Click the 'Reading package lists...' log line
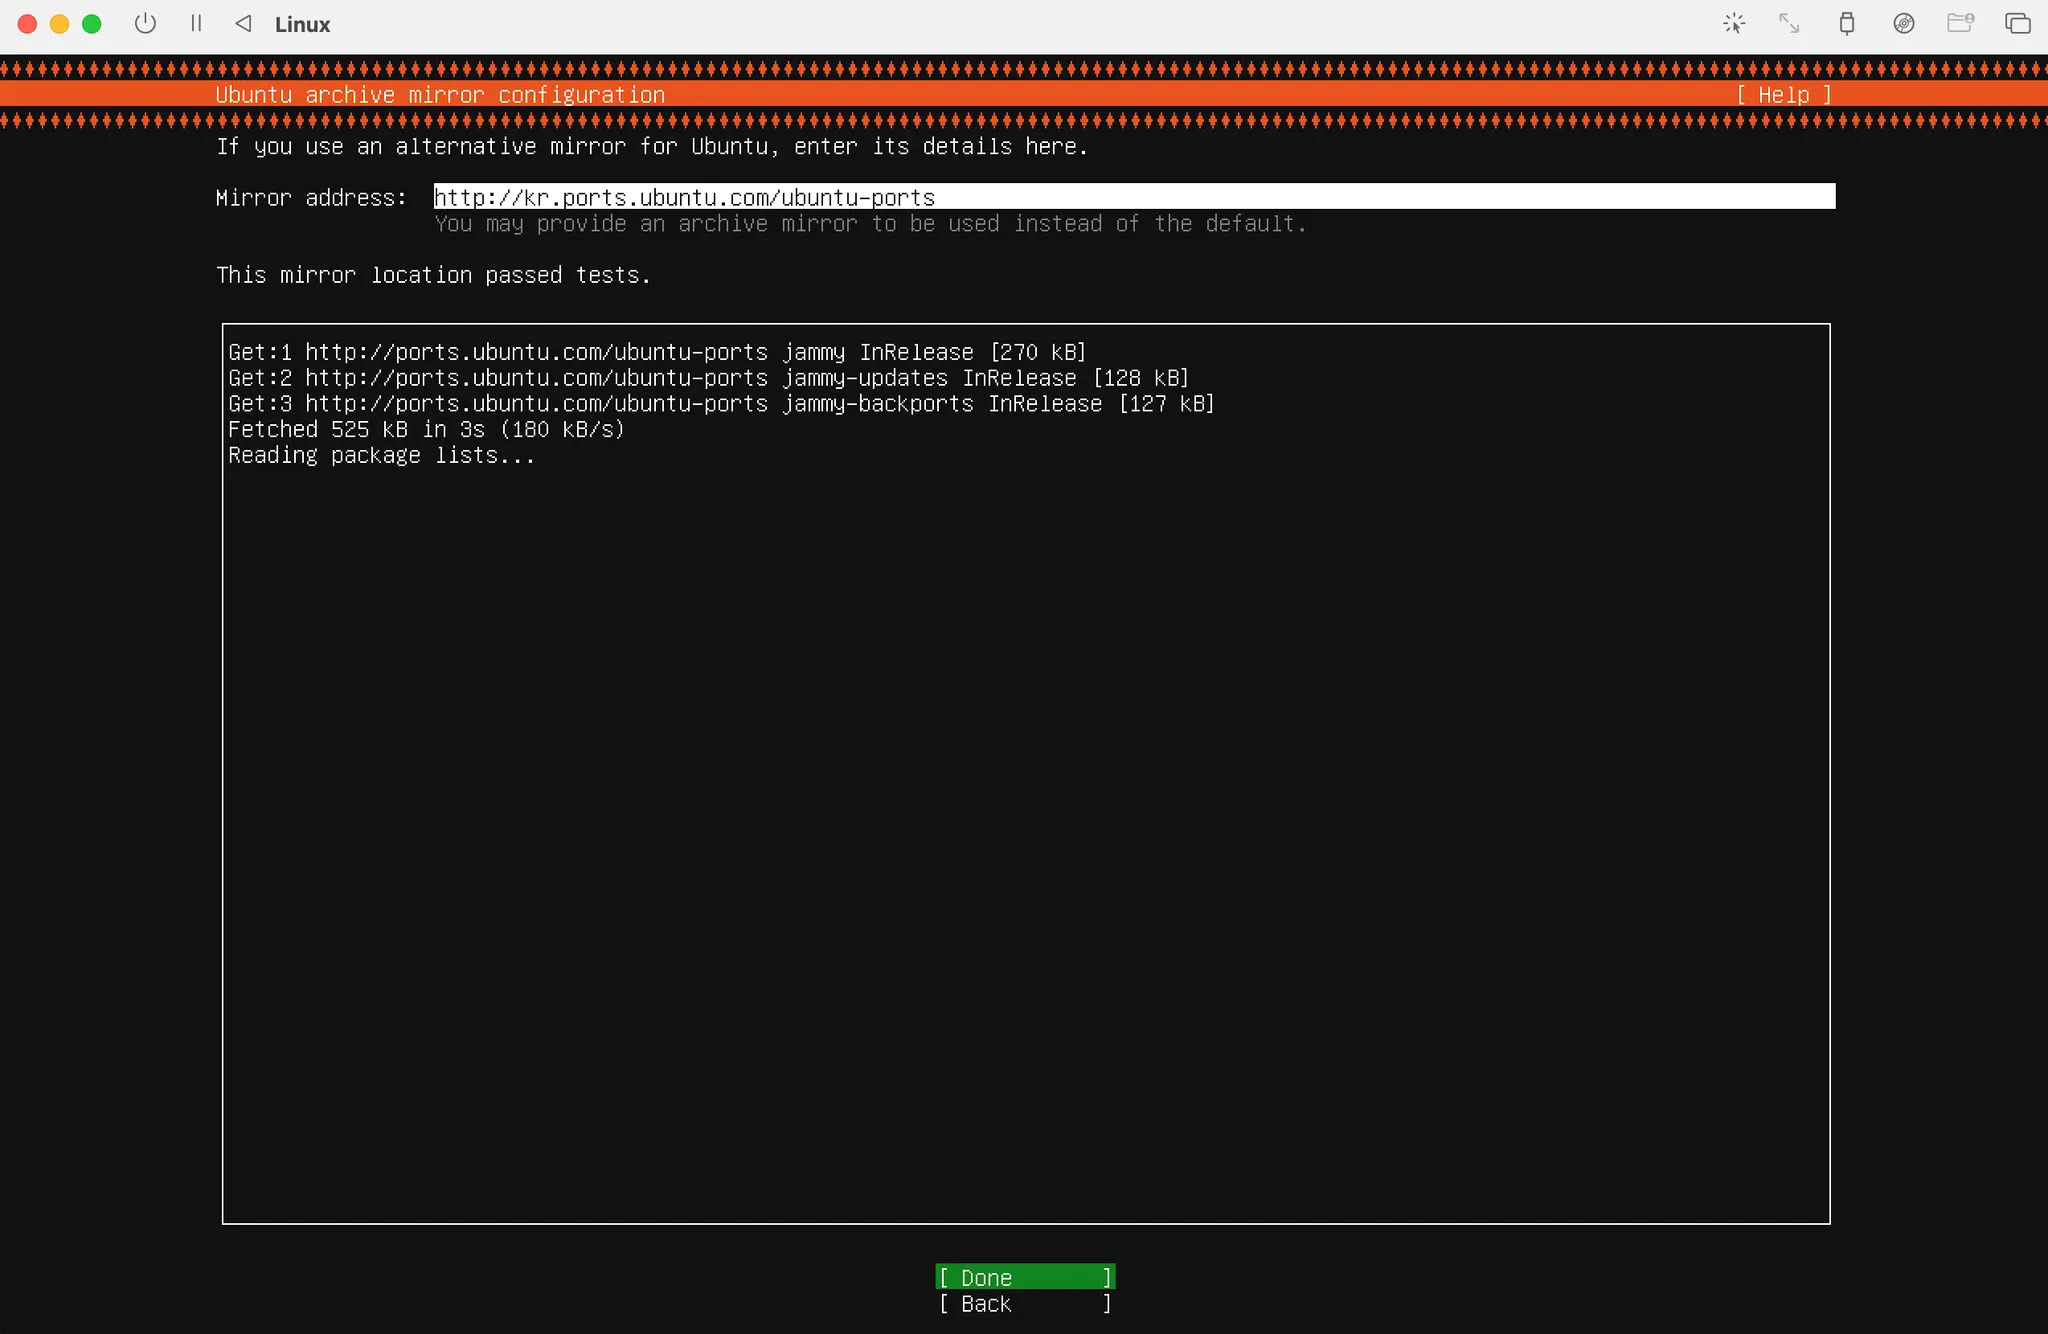This screenshot has height=1334, width=2048. click(x=381, y=456)
